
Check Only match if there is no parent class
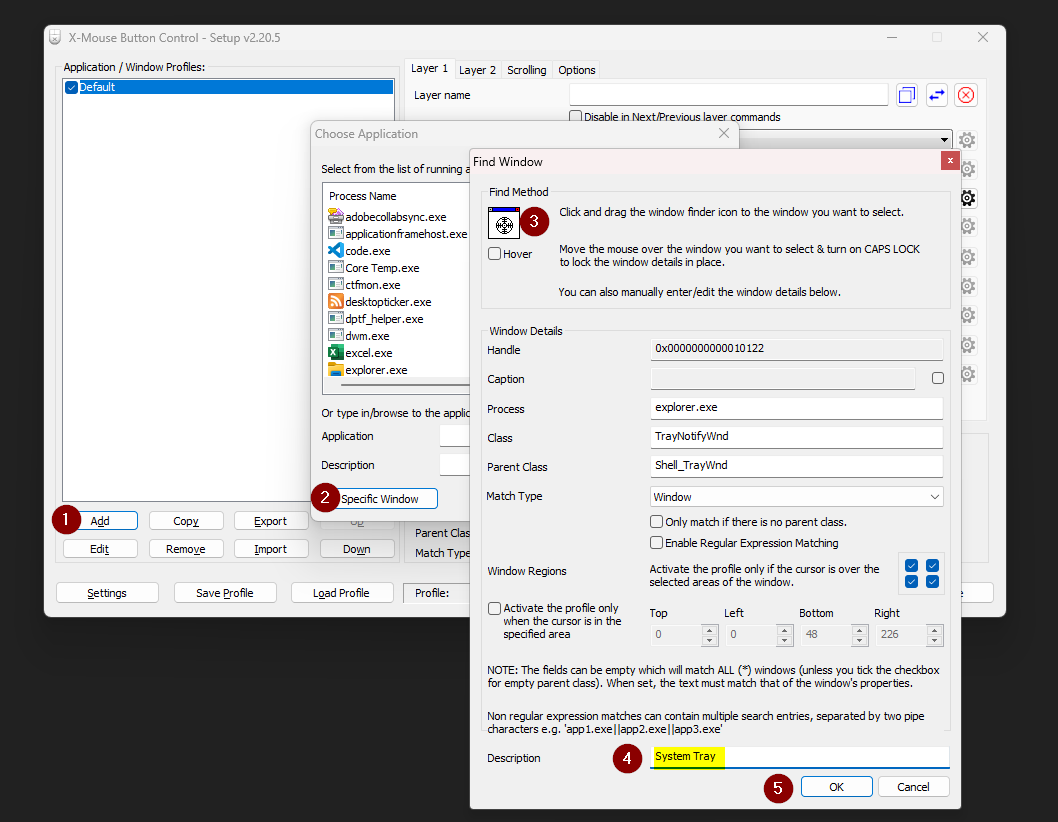pos(656,522)
